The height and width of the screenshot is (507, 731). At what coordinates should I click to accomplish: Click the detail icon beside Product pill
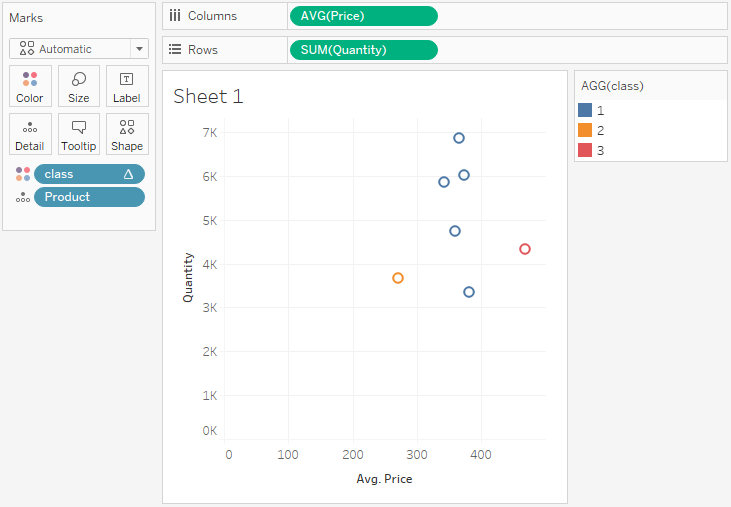[23, 197]
